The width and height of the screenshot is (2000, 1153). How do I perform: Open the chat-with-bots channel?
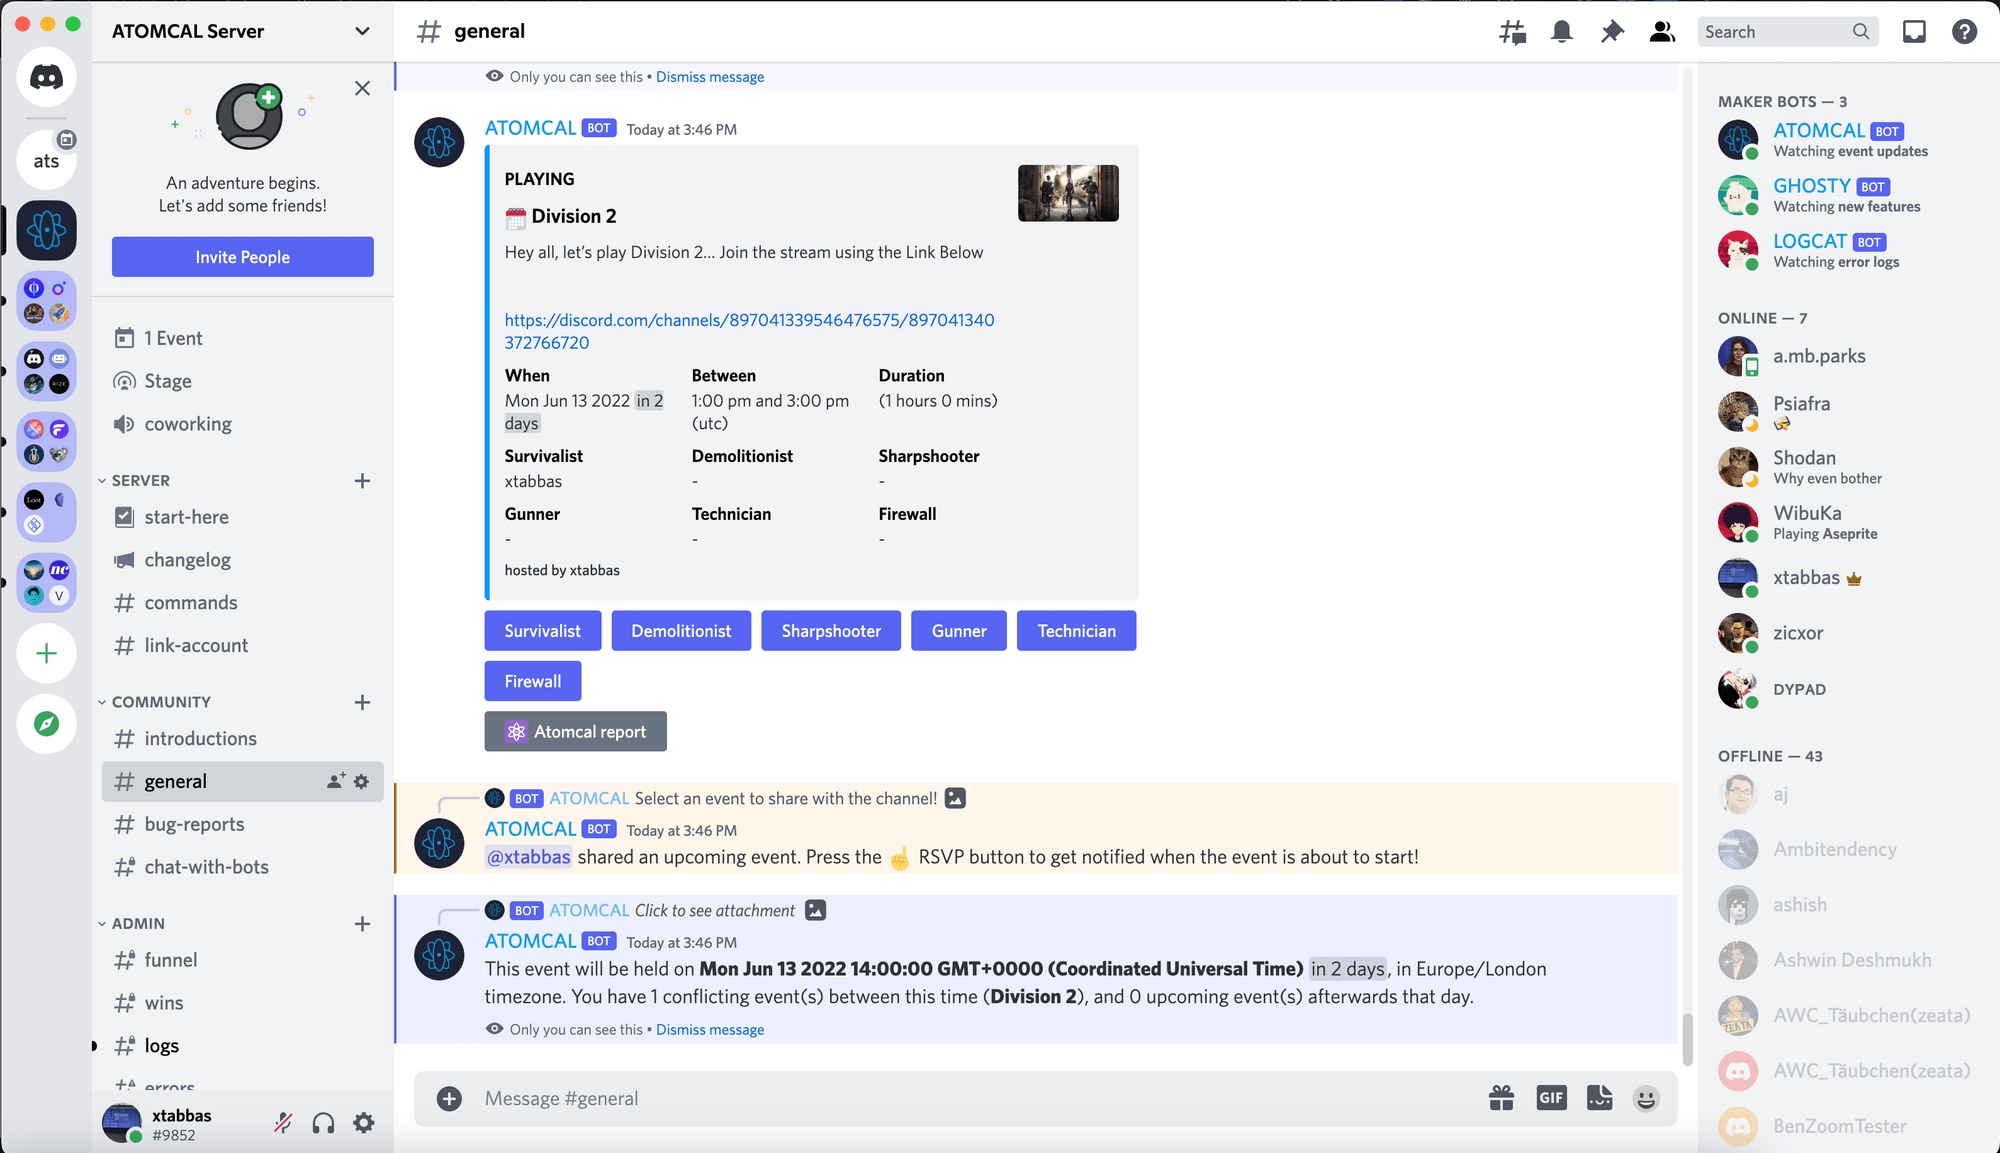tap(243, 867)
